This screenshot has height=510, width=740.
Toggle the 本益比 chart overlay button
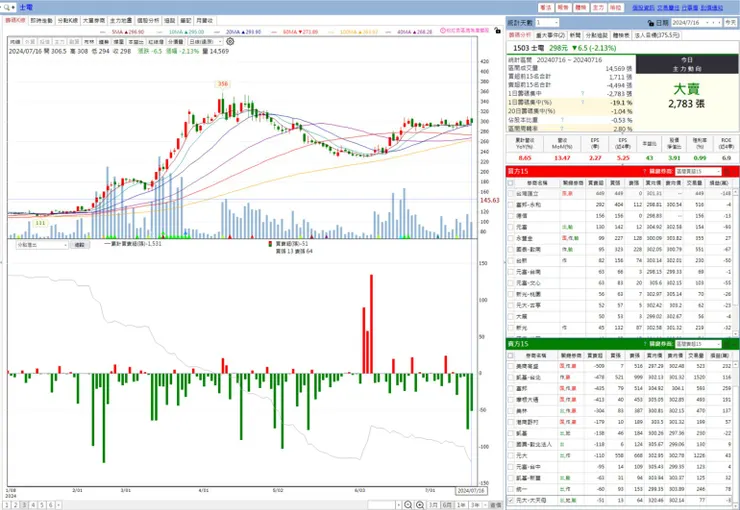tap(135, 42)
